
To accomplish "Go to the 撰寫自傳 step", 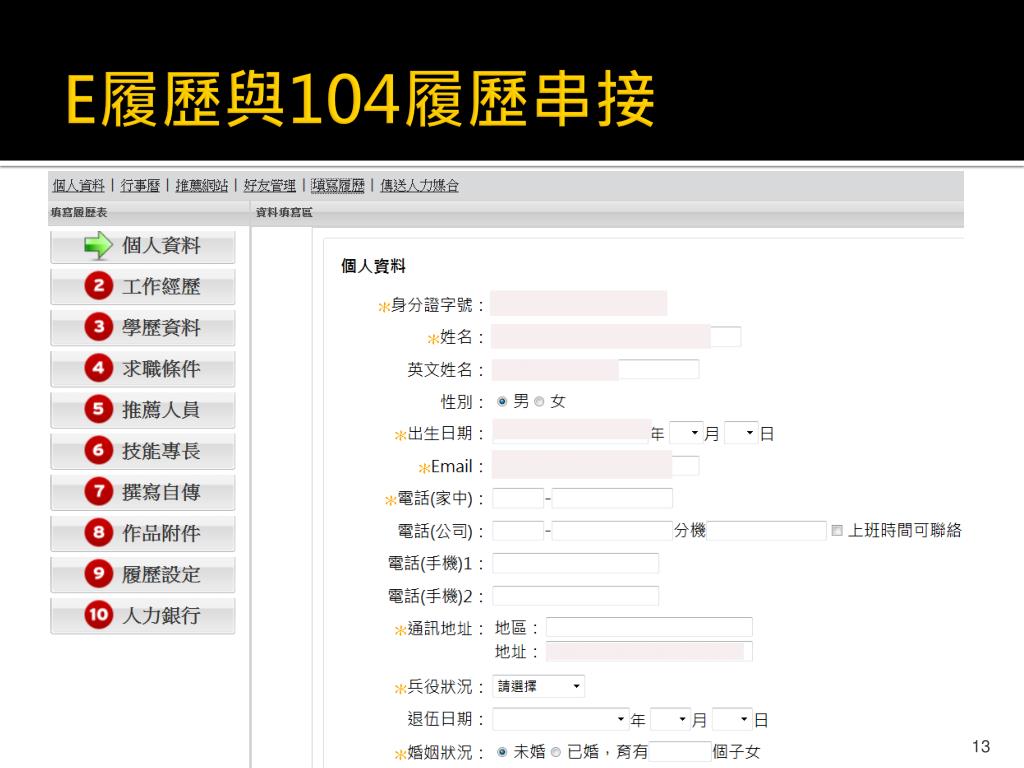I will 142,492.
